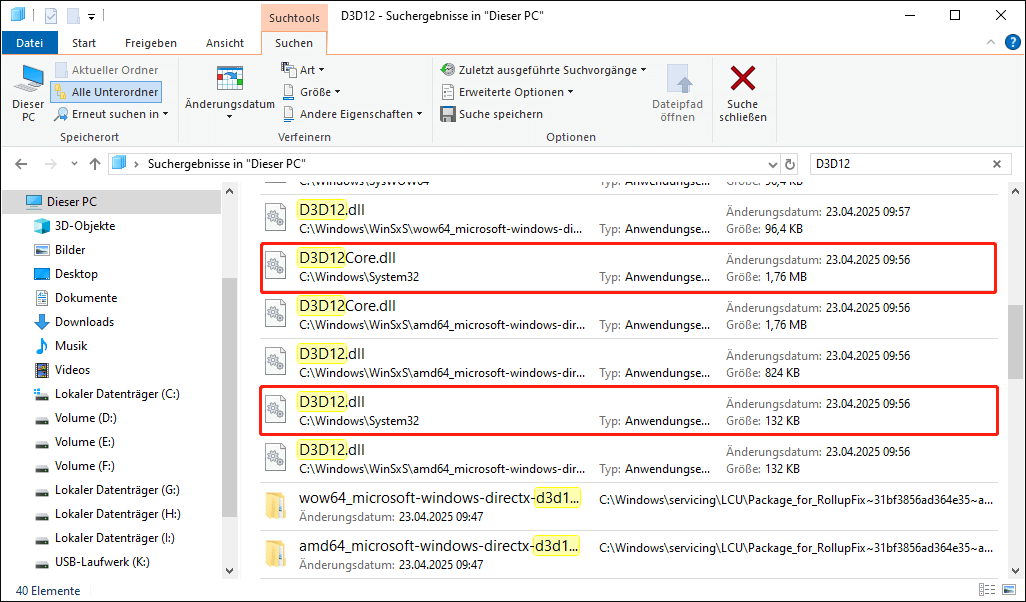Select Aktueller Ordner search scope
Viewport: 1026px width, 602px height.
pyautogui.click(x=107, y=70)
